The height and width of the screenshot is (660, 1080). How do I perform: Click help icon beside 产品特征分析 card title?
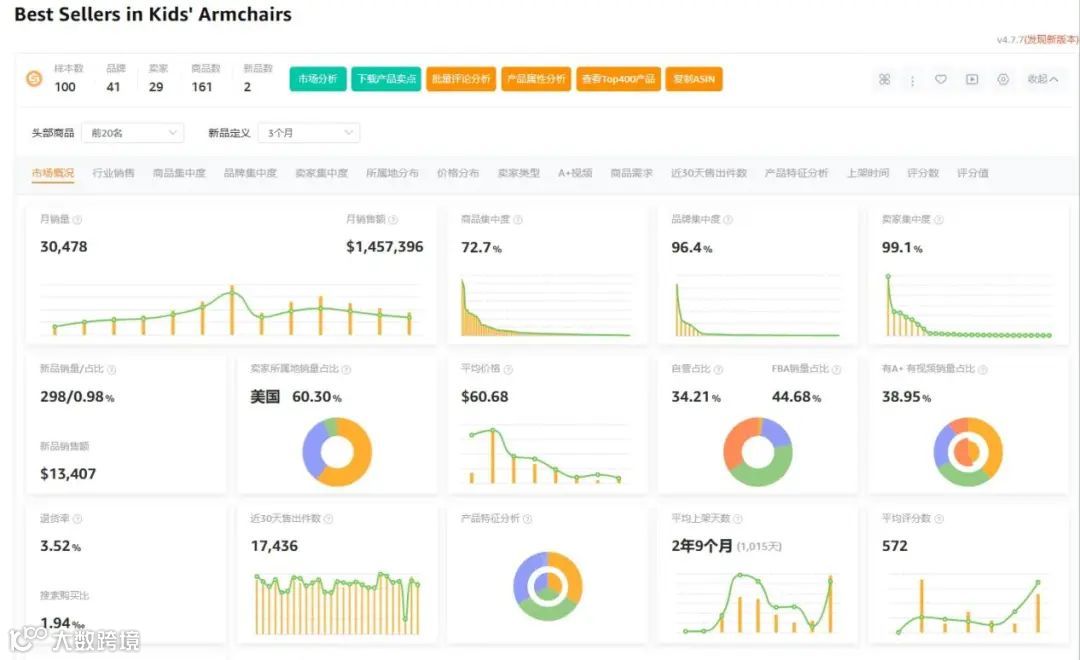point(528,519)
